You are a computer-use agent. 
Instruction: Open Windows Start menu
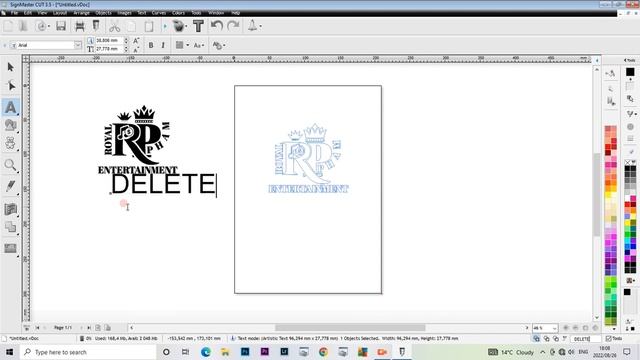coord(9,352)
